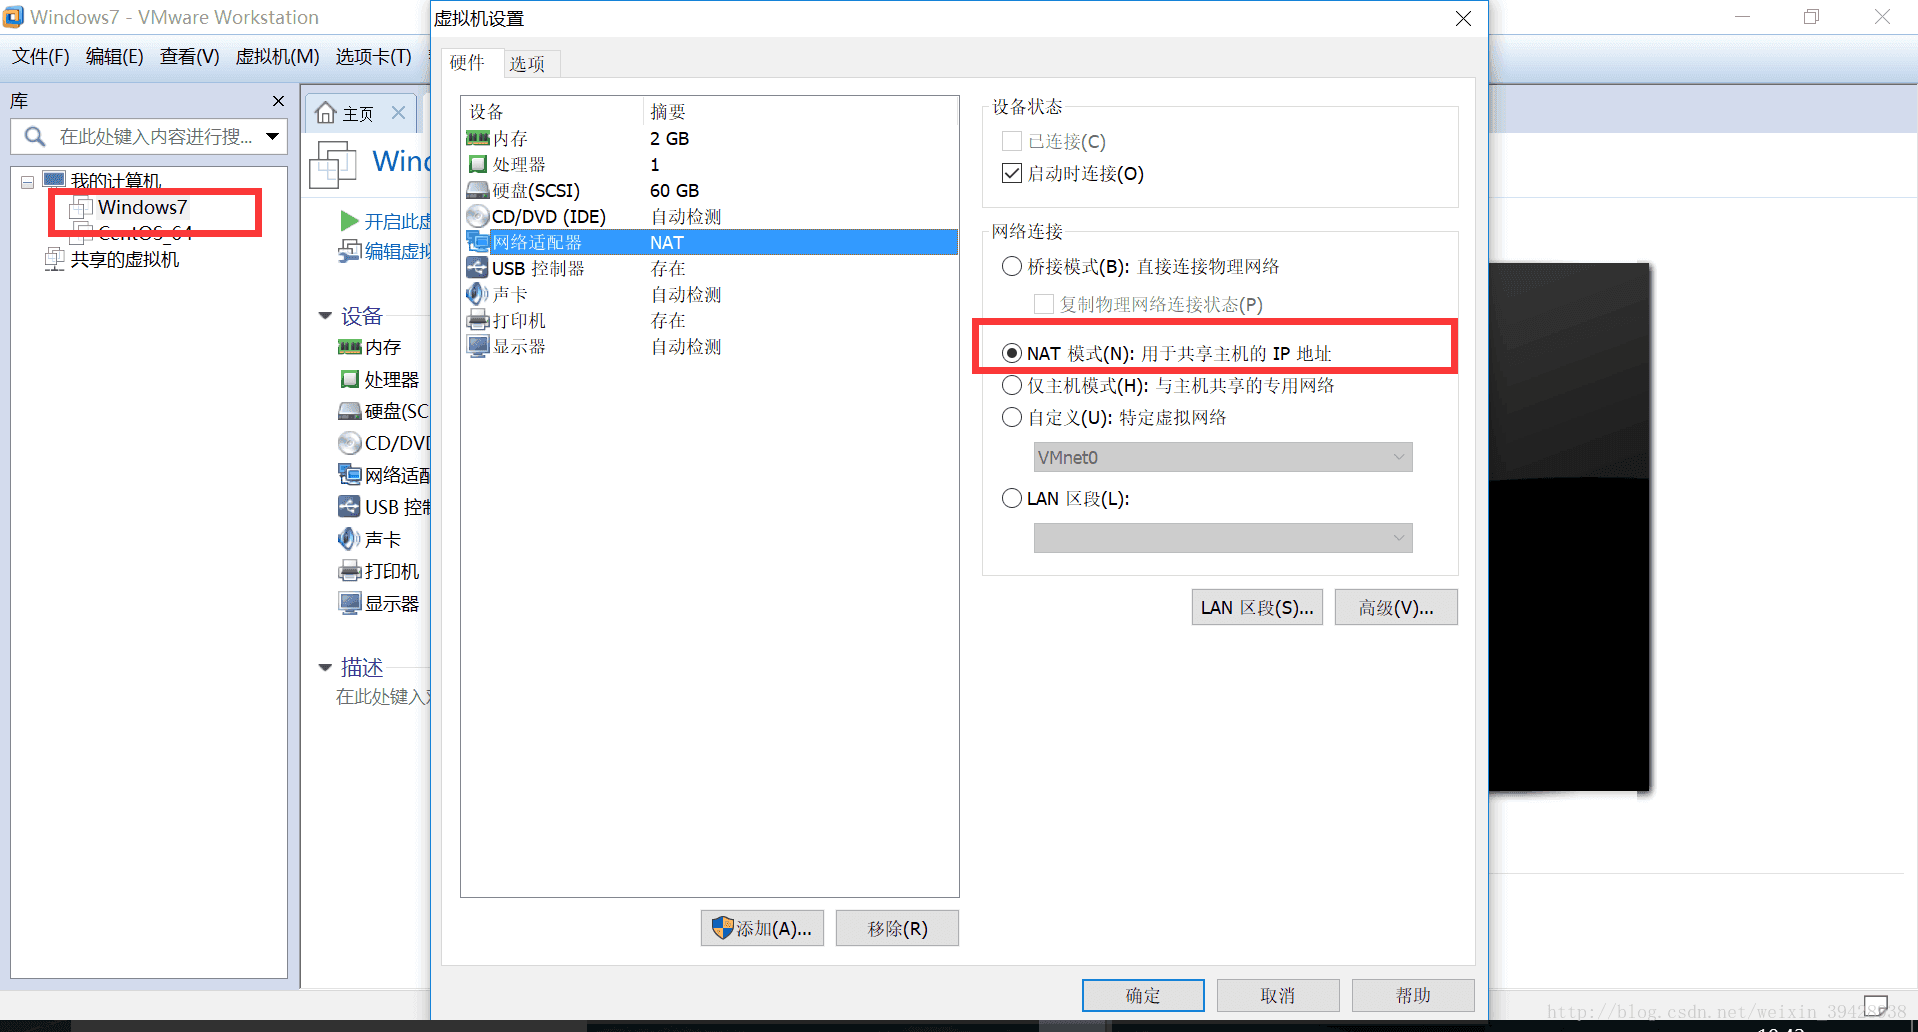The width and height of the screenshot is (1918, 1032).
Task: Click the 声卡 icon in the main window devices
Action: pyautogui.click(x=349, y=539)
